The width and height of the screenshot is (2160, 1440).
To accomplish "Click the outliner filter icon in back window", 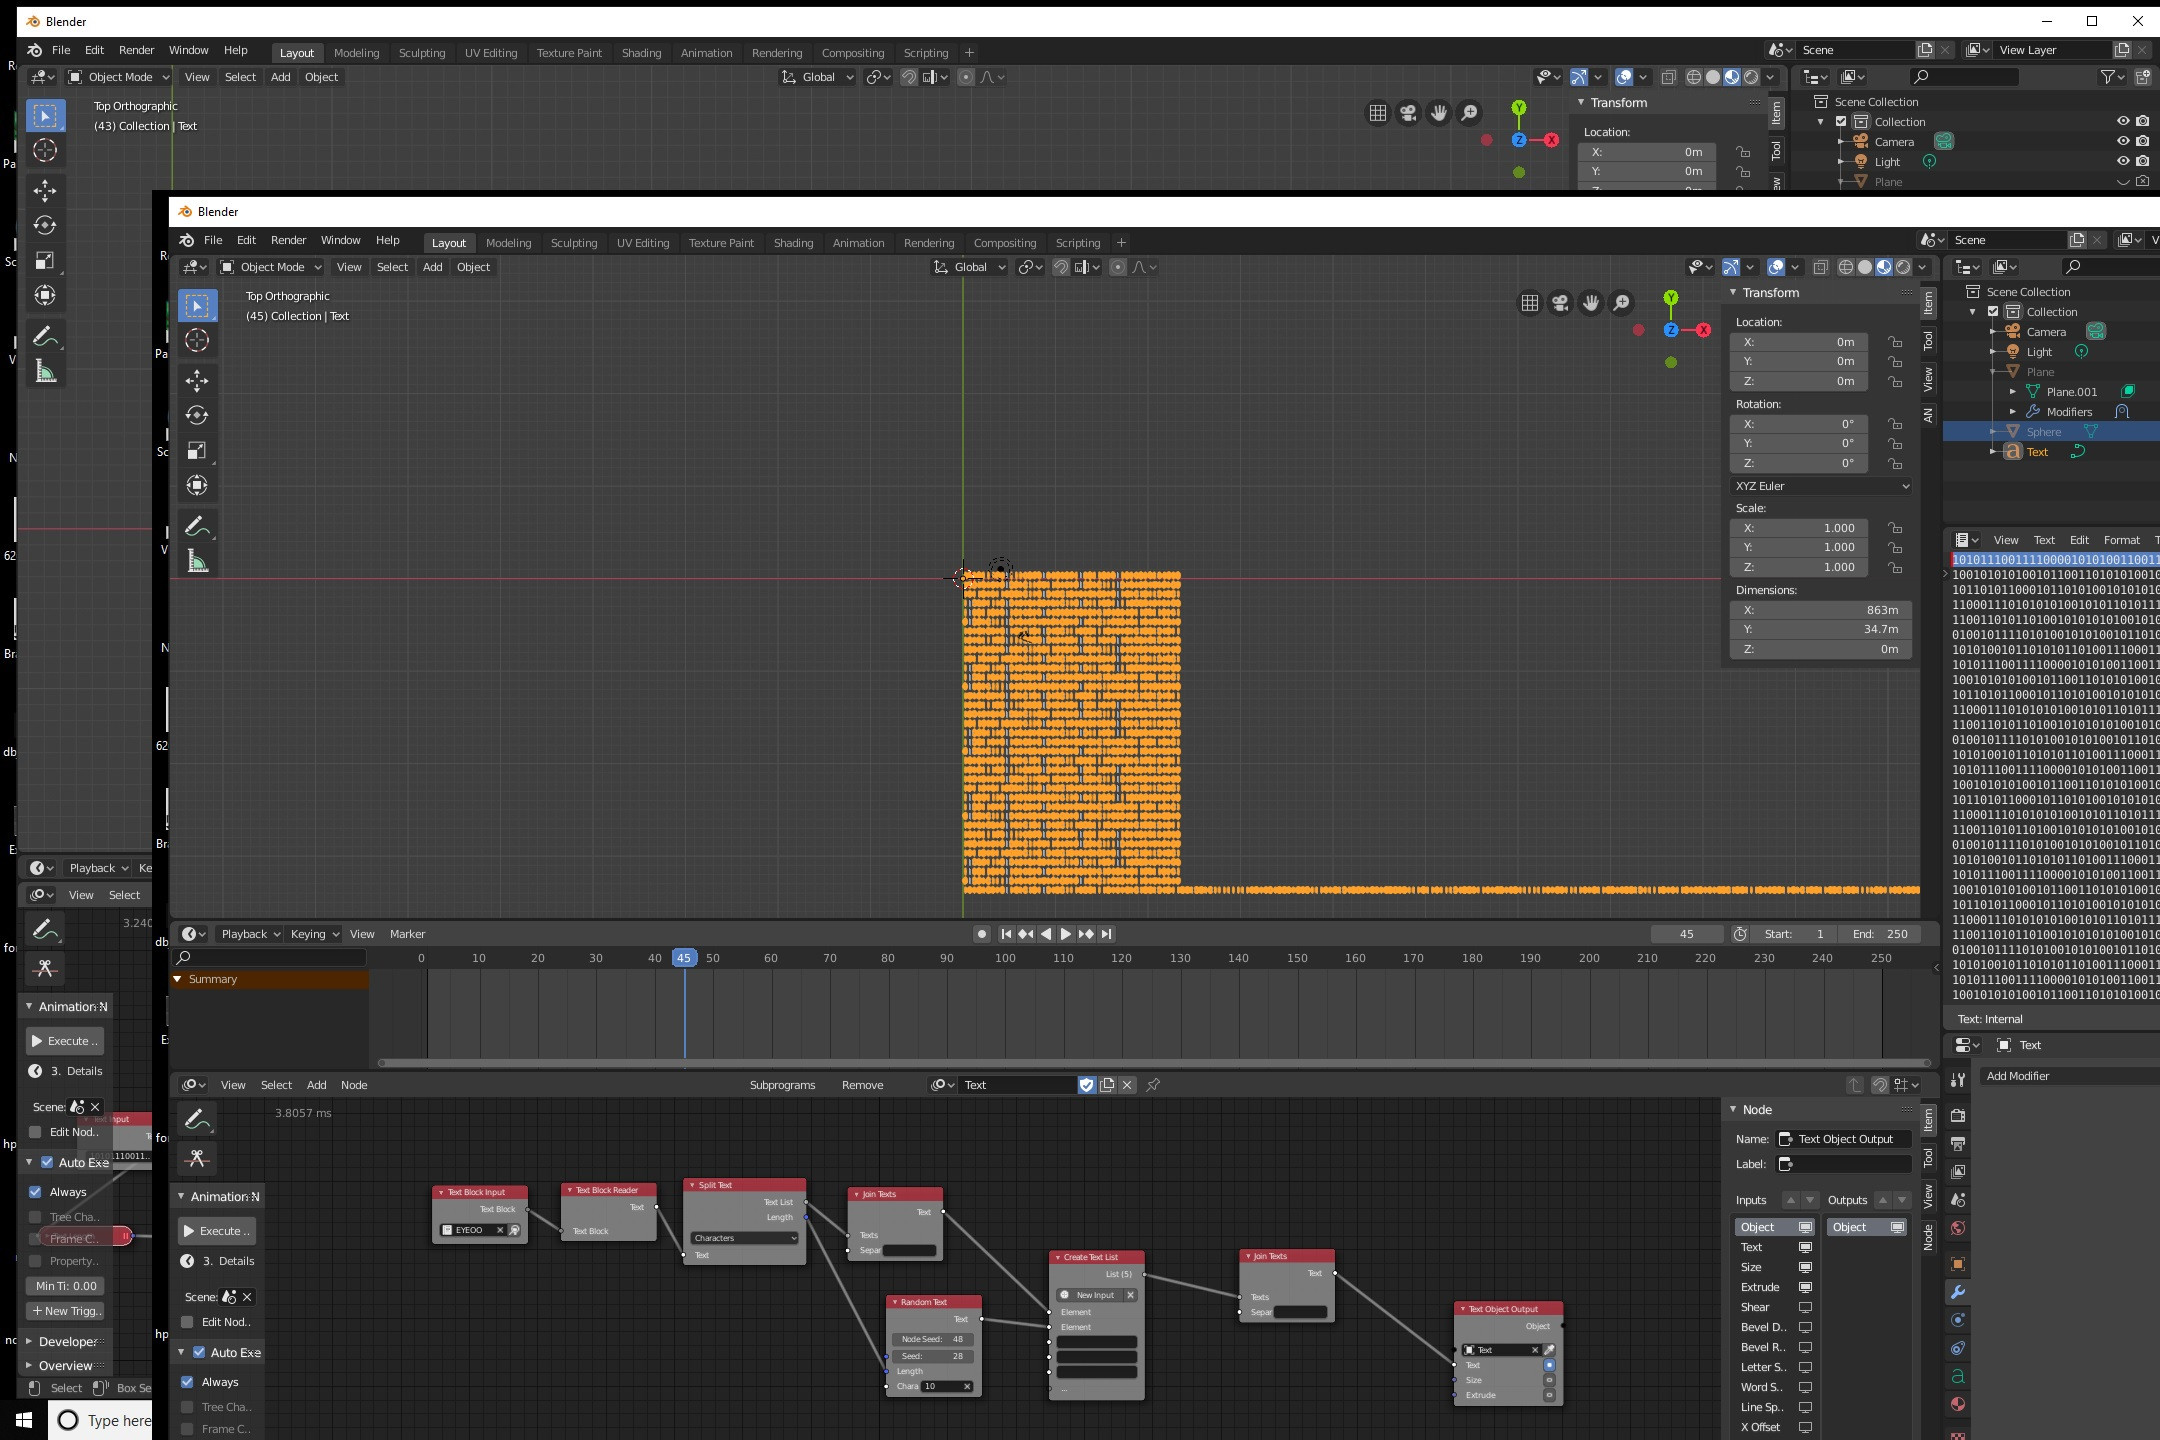I will 2111,77.
